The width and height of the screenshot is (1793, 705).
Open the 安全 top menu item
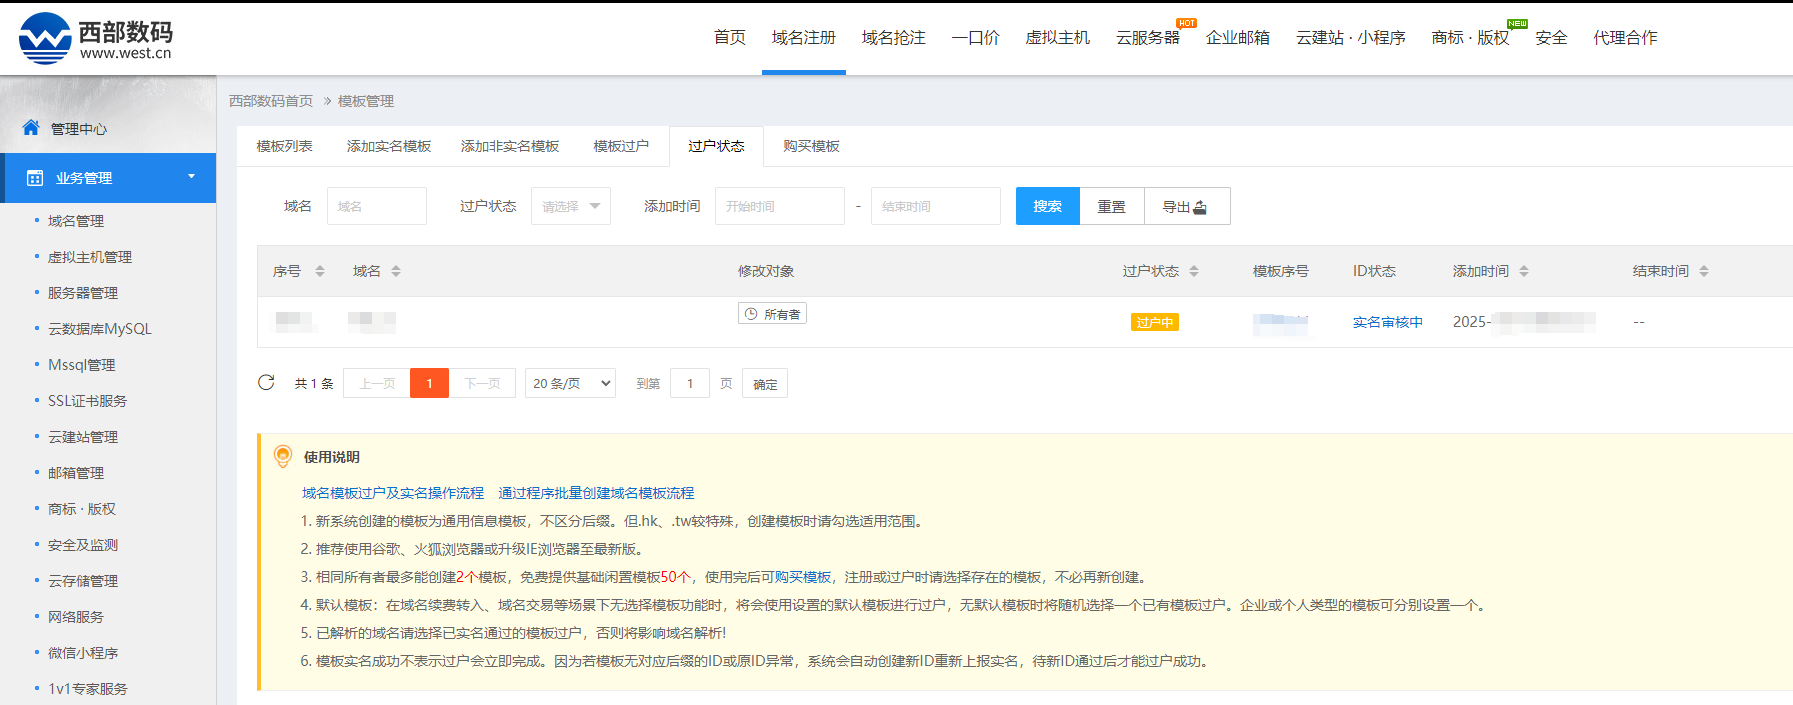[1552, 37]
